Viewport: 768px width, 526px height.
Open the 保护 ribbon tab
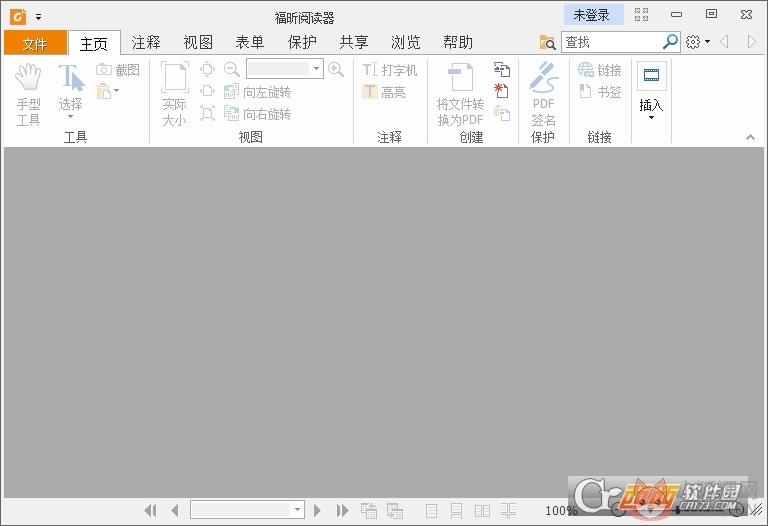point(302,43)
